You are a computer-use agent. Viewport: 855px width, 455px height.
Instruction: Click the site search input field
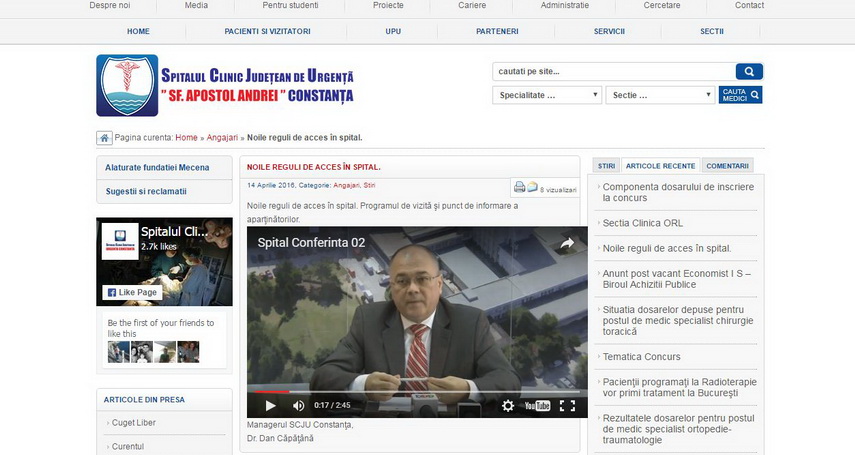pos(612,72)
